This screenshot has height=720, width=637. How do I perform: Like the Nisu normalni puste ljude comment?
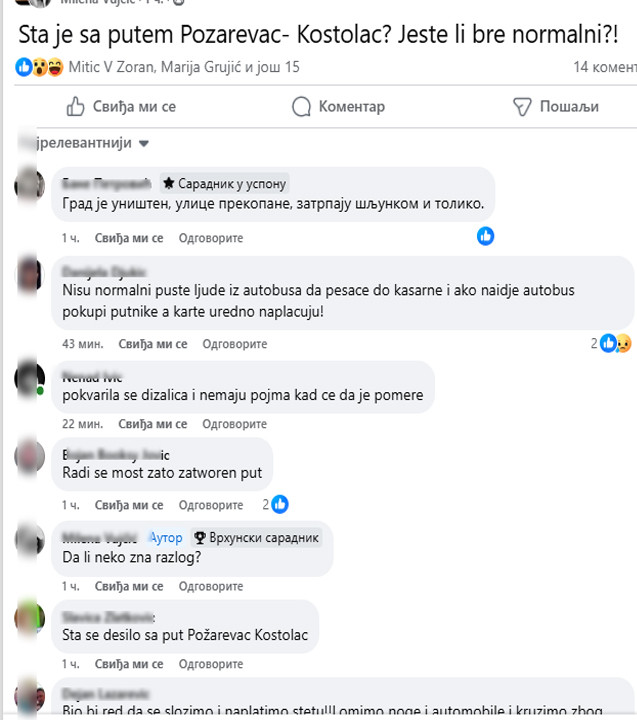click(x=153, y=344)
